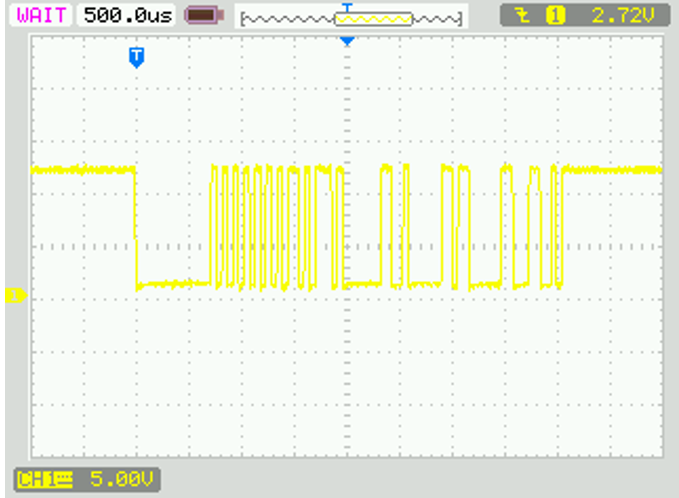679x498 pixels.
Task: Click the WAIT trigger status indicator
Action: [x=41, y=15]
